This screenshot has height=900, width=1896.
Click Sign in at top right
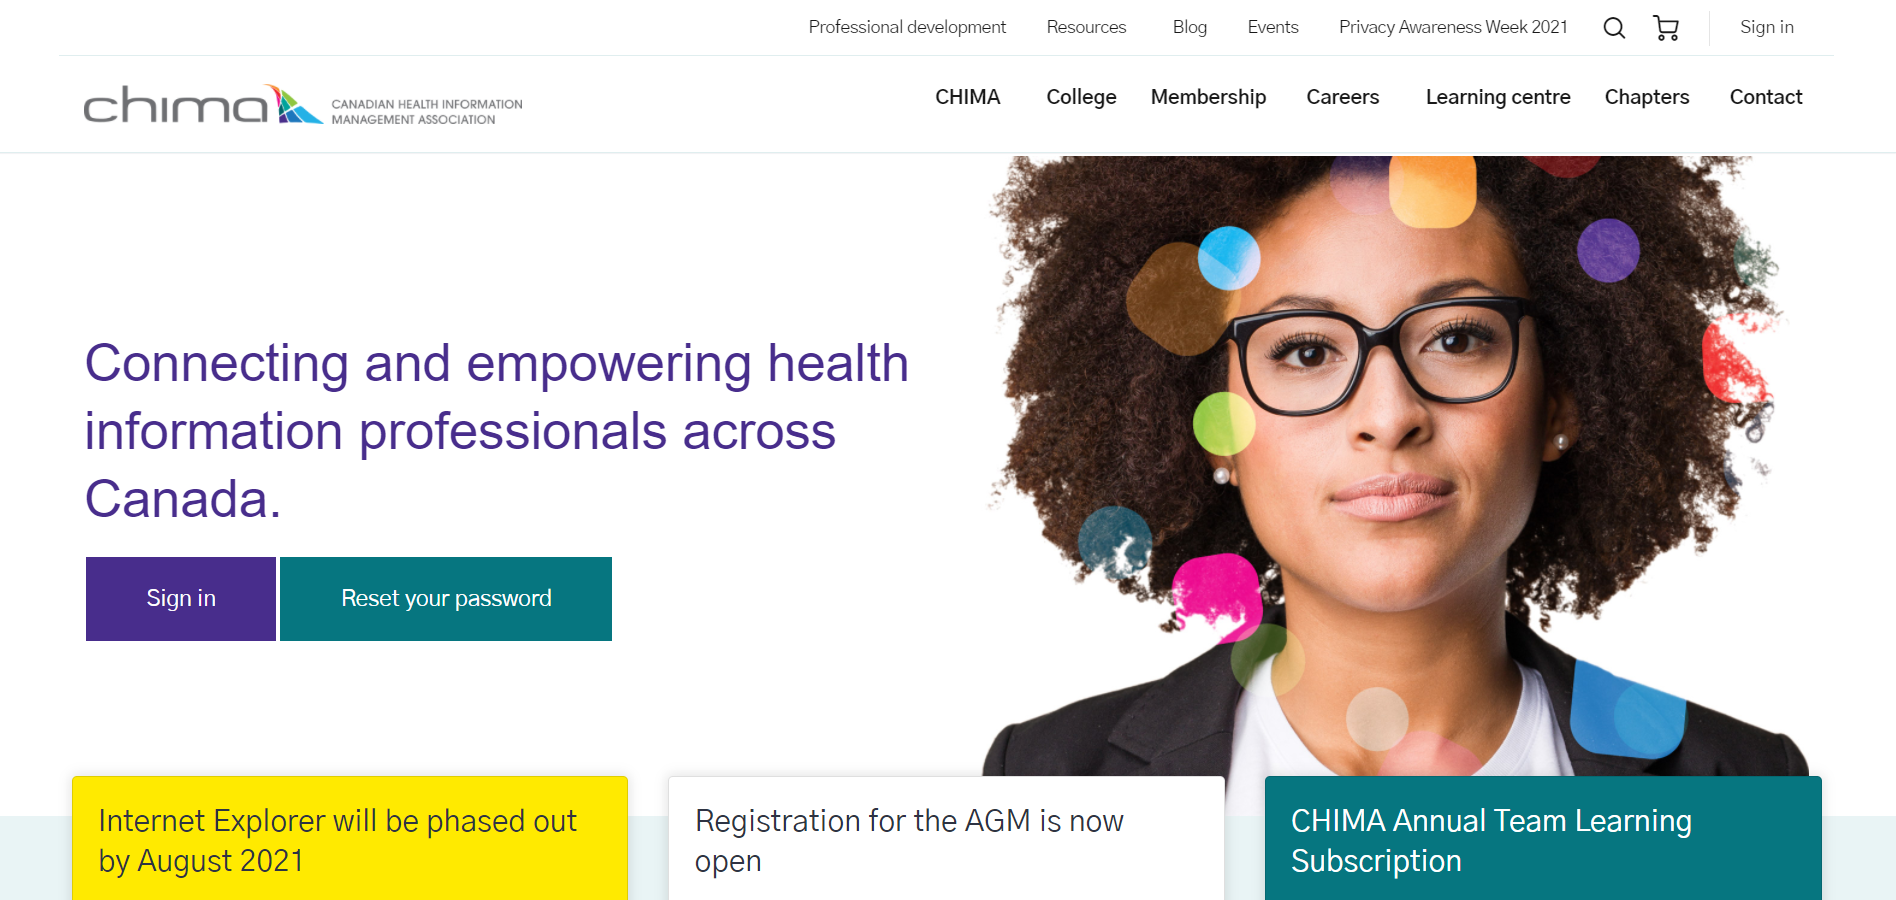pyautogui.click(x=1766, y=27)
